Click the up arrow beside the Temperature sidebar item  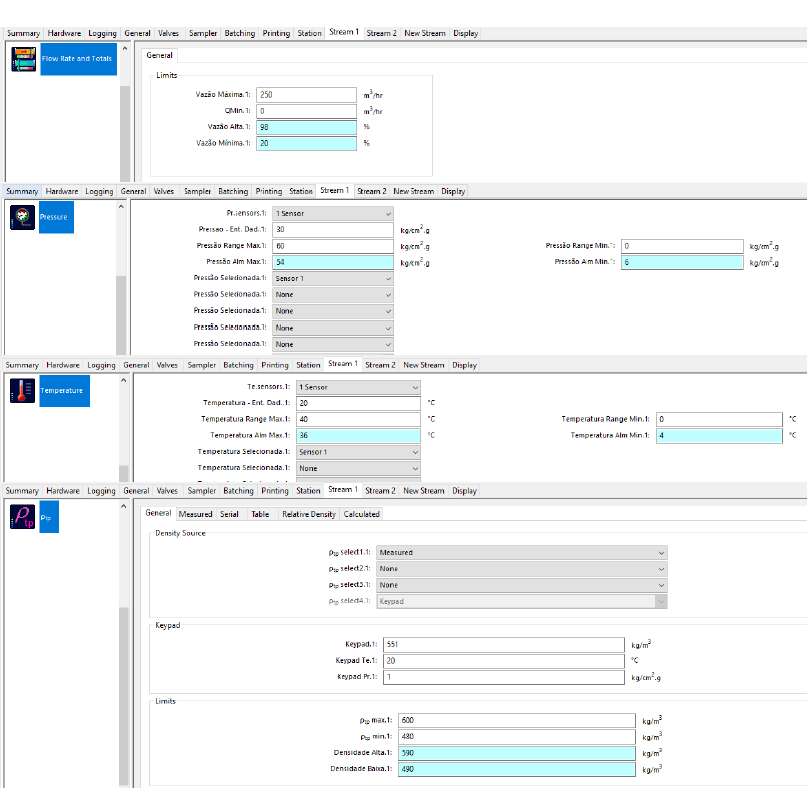click(x=123, y=380)
